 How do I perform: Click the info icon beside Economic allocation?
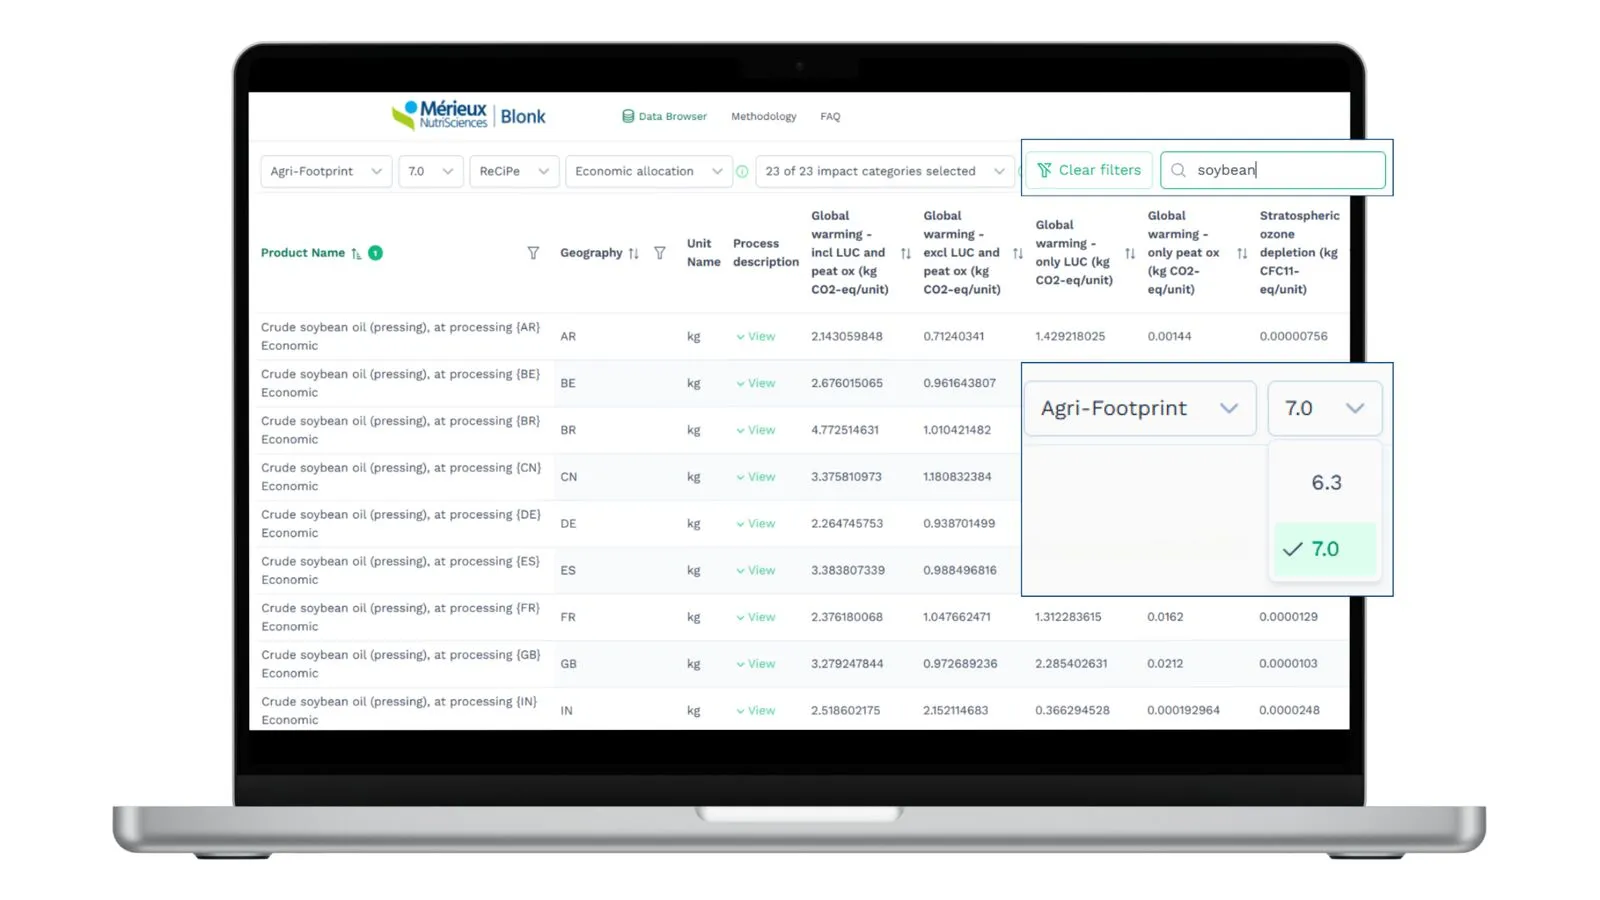pyautogui.click(x=742, y=171)
